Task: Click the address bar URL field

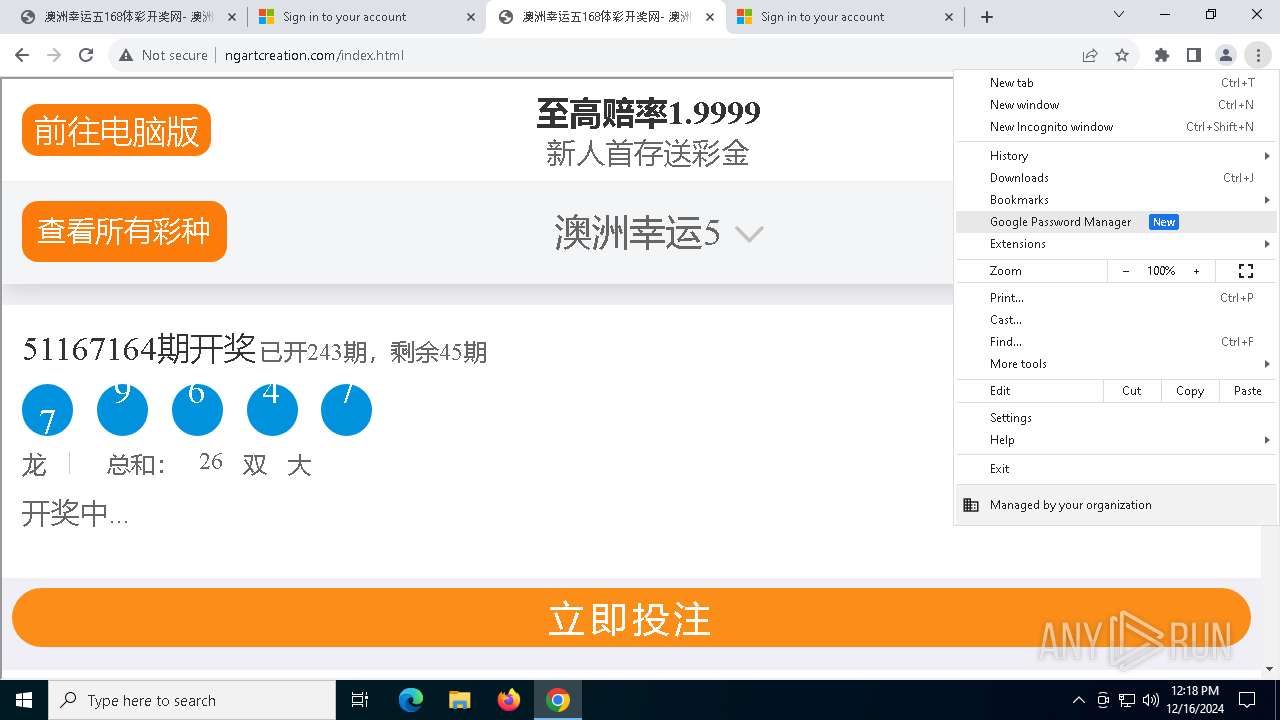Action: 640,55
